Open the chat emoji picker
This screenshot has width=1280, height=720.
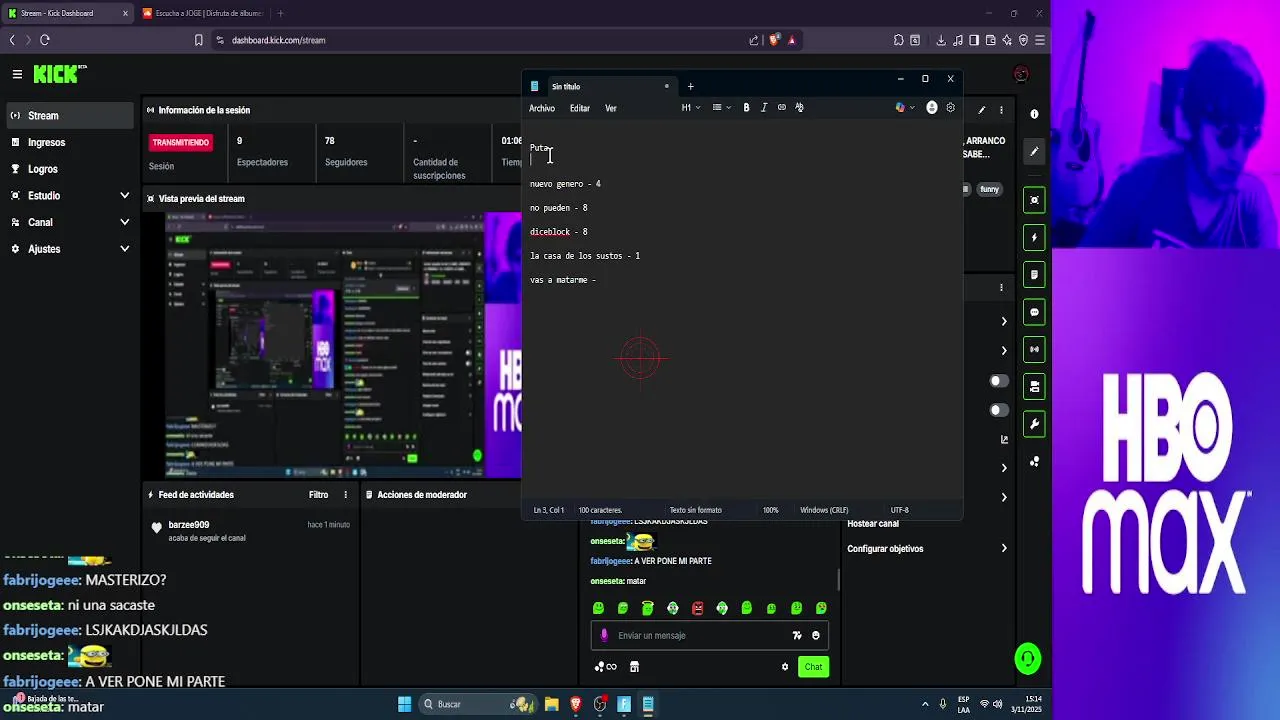pos(816,635)
